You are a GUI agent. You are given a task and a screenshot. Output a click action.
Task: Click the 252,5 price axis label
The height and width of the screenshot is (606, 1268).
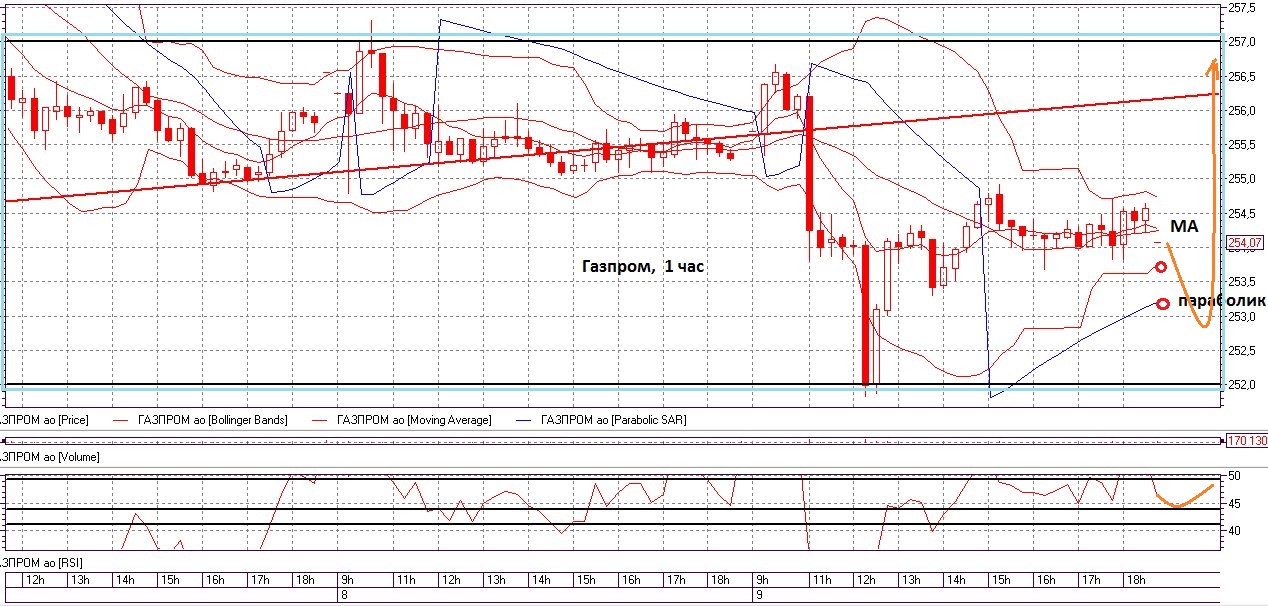coord(1242,351)
